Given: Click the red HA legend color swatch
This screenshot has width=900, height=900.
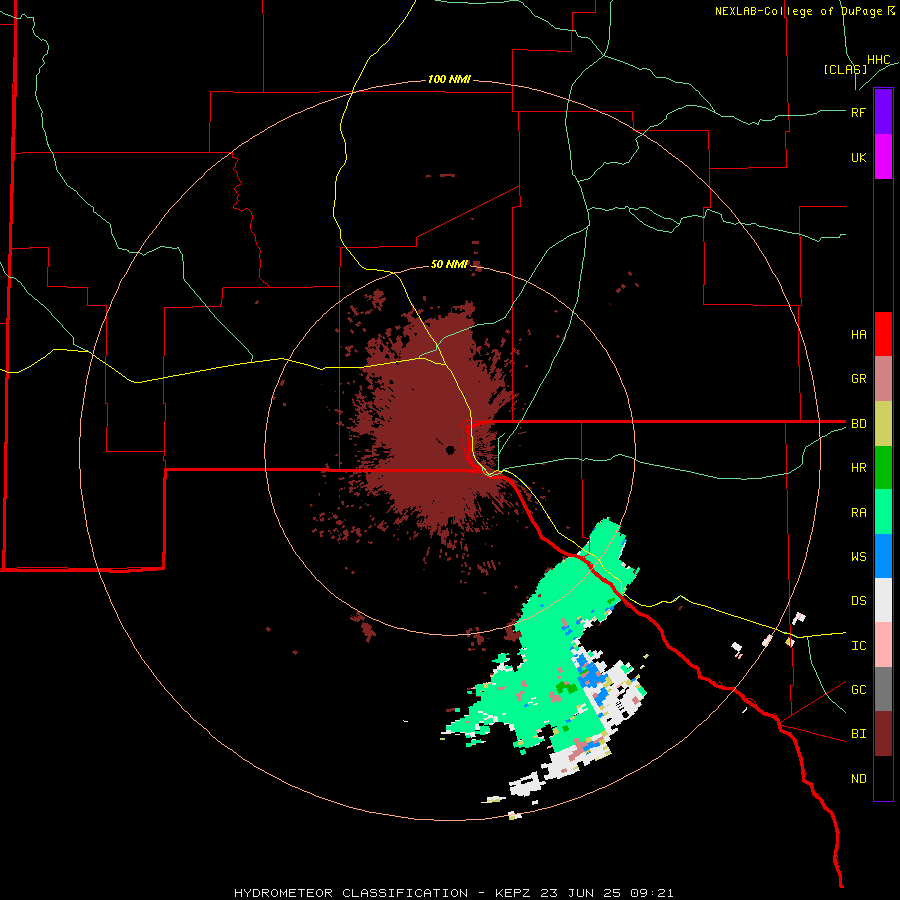Looking at the screenshot, I should [883, 334].
